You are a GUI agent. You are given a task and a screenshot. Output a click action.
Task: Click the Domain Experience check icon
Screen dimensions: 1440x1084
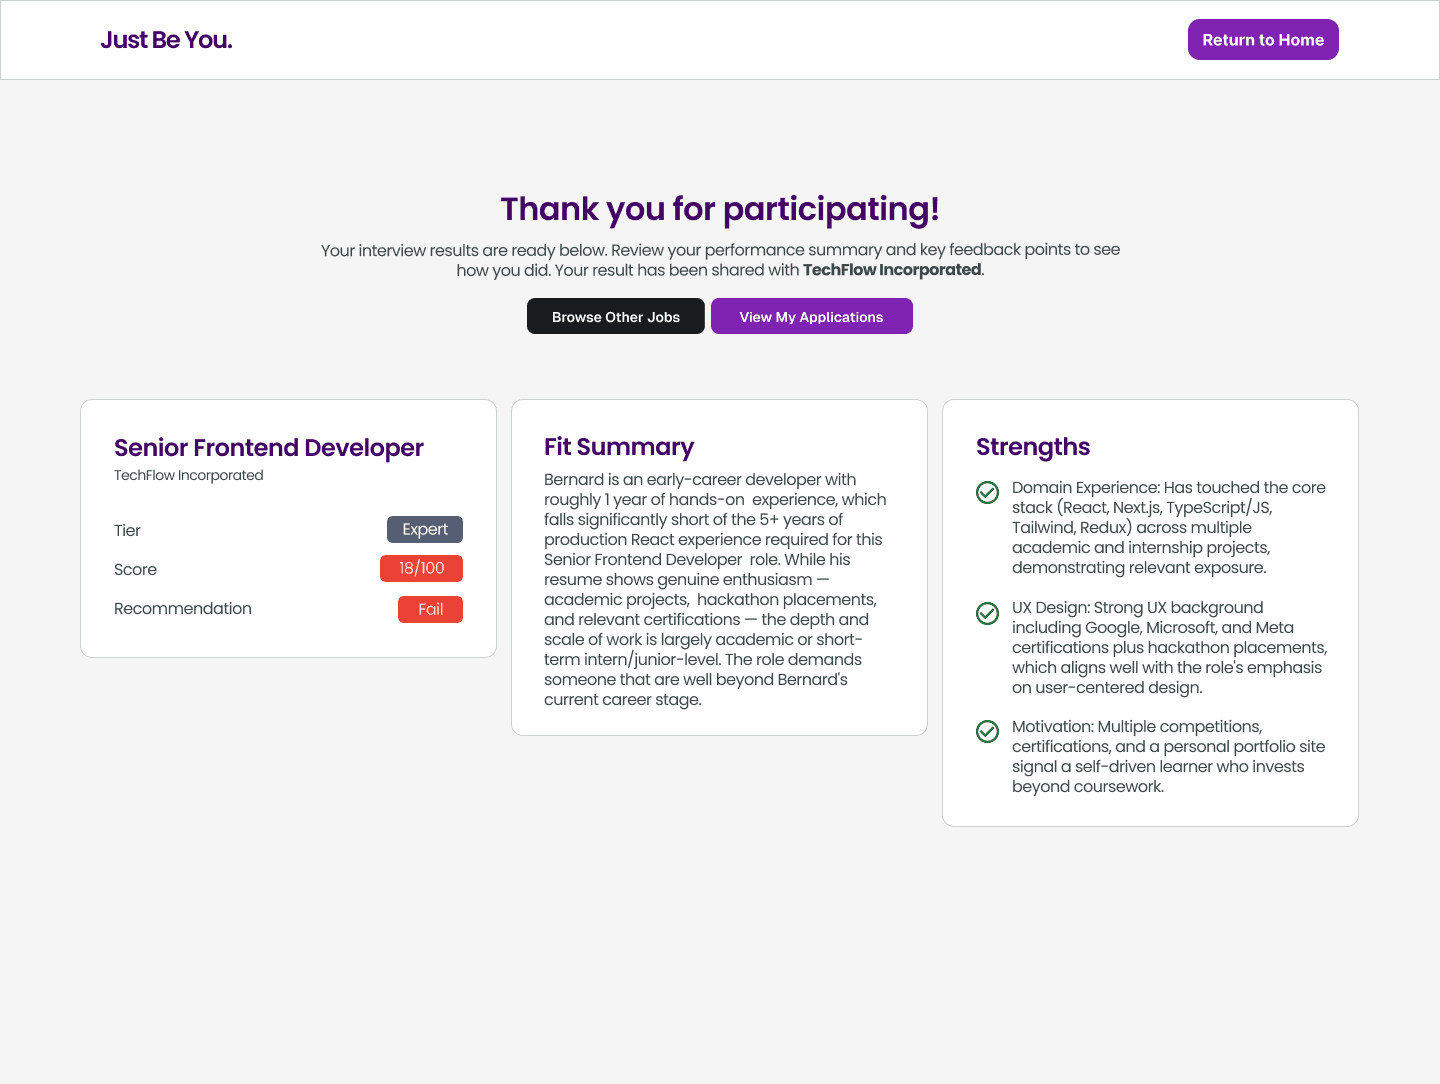987,492
